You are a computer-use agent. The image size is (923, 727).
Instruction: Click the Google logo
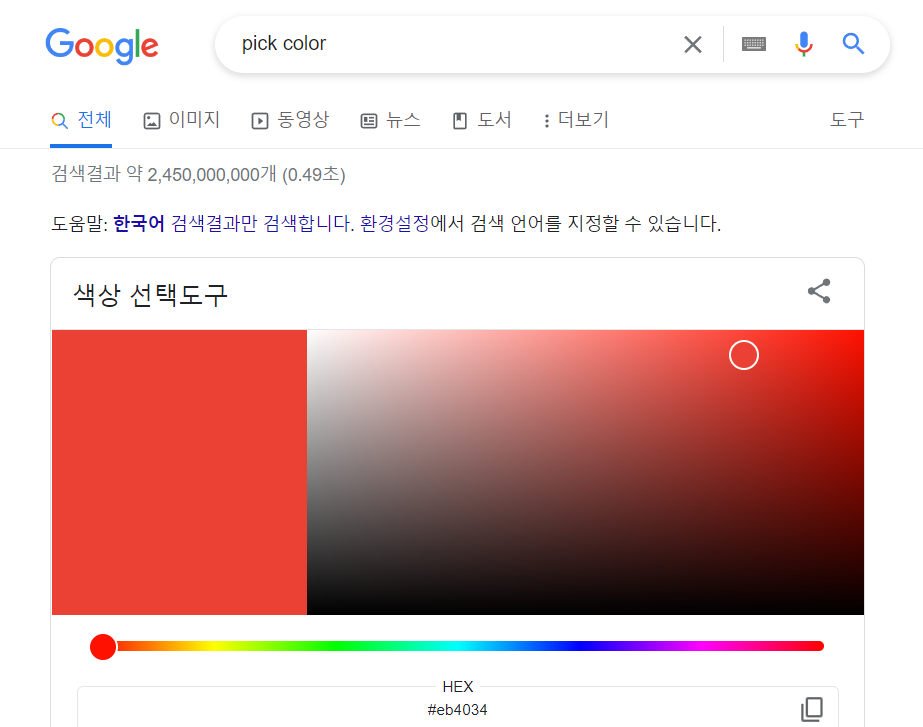pyautogui.click(x=102, y=45)
